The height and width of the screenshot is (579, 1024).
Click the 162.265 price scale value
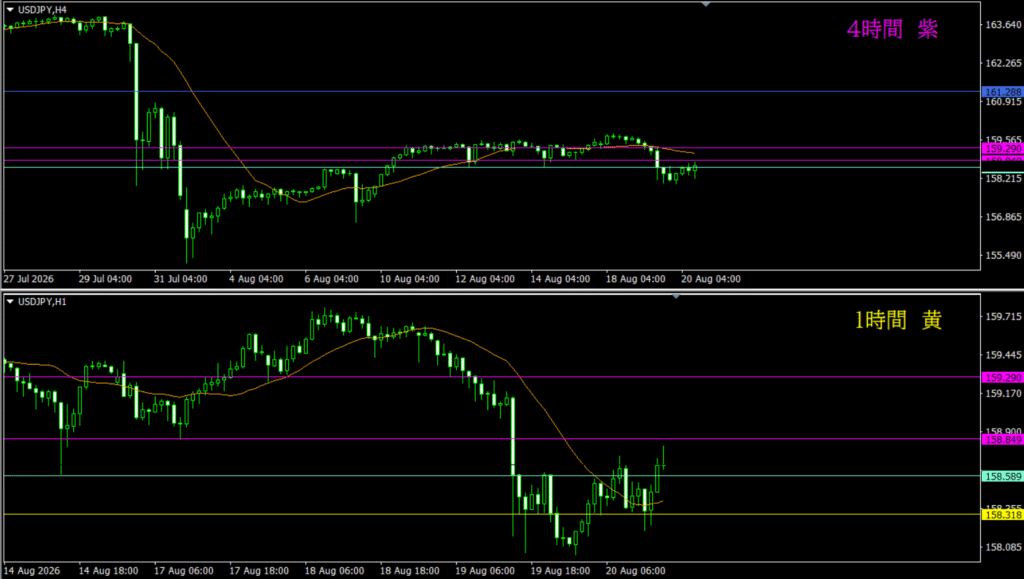point(1003,63)
